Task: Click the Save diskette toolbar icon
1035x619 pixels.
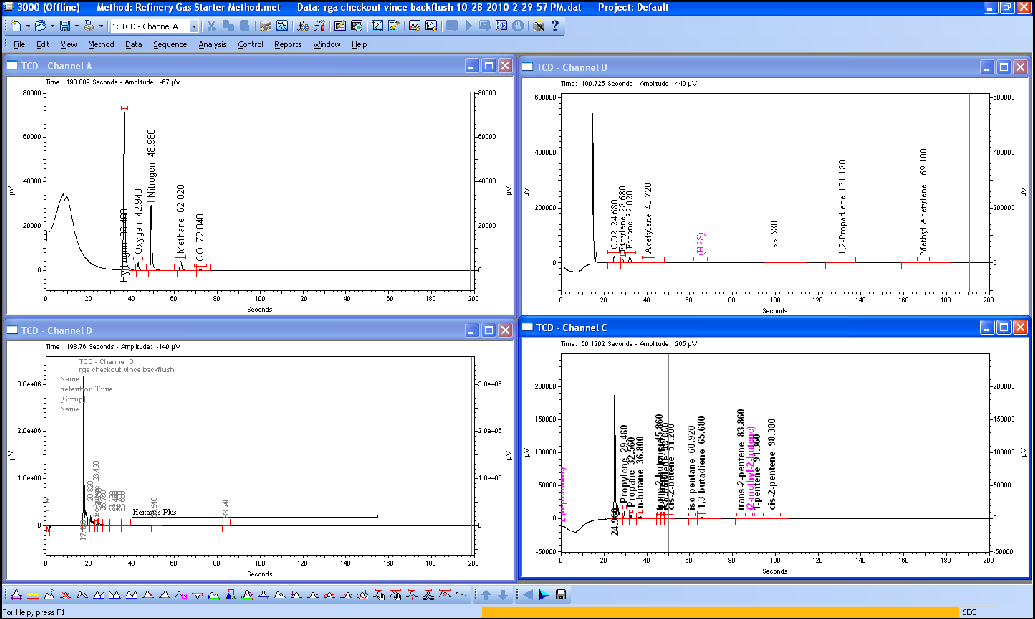Action: click(65, 26)
